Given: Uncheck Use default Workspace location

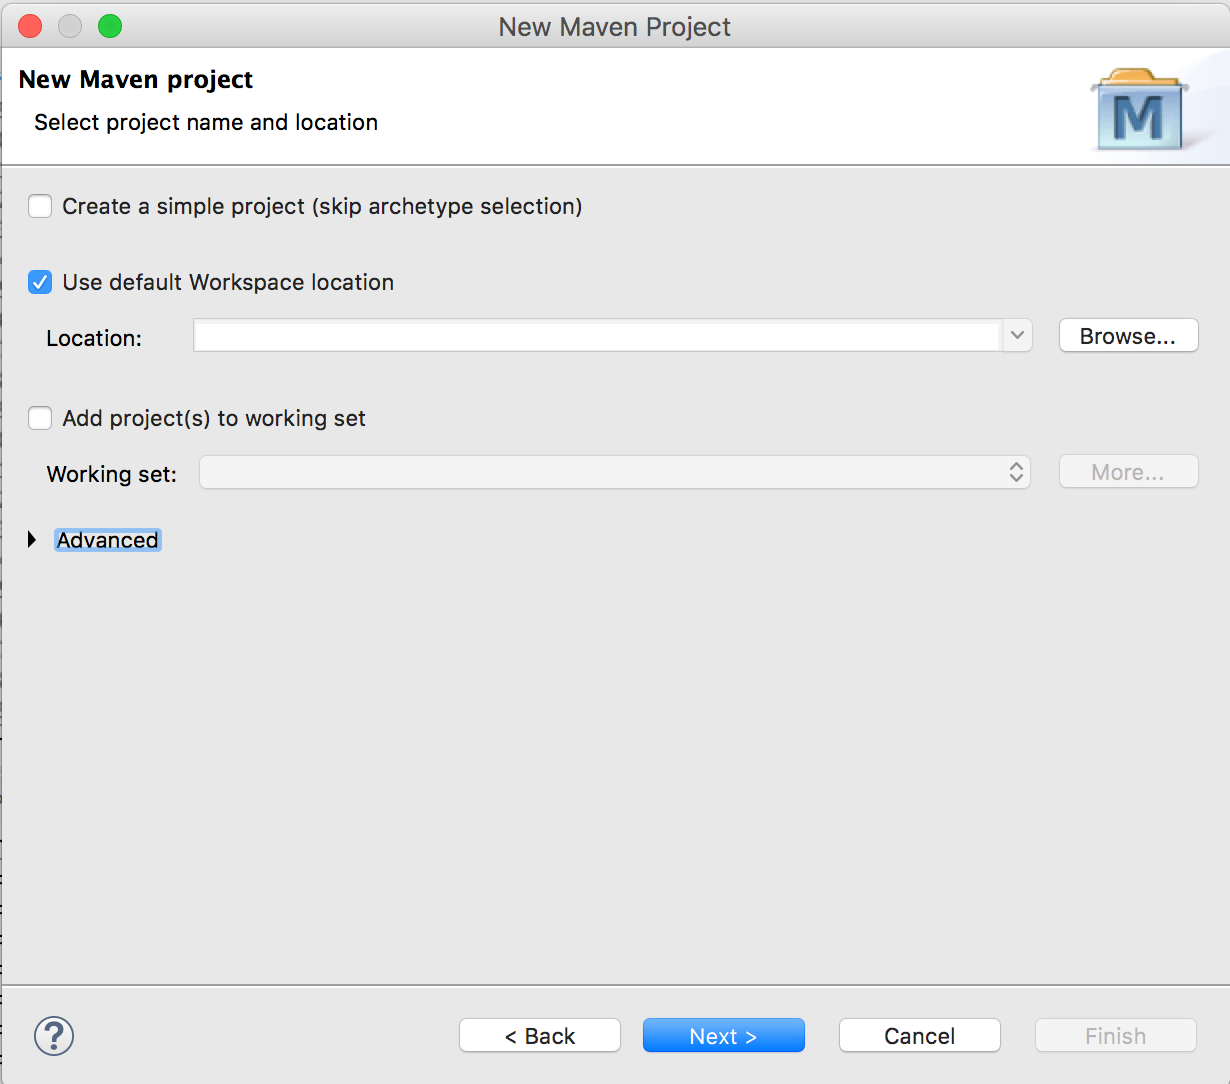Looking at the screenshot, I should coord(40,282).
